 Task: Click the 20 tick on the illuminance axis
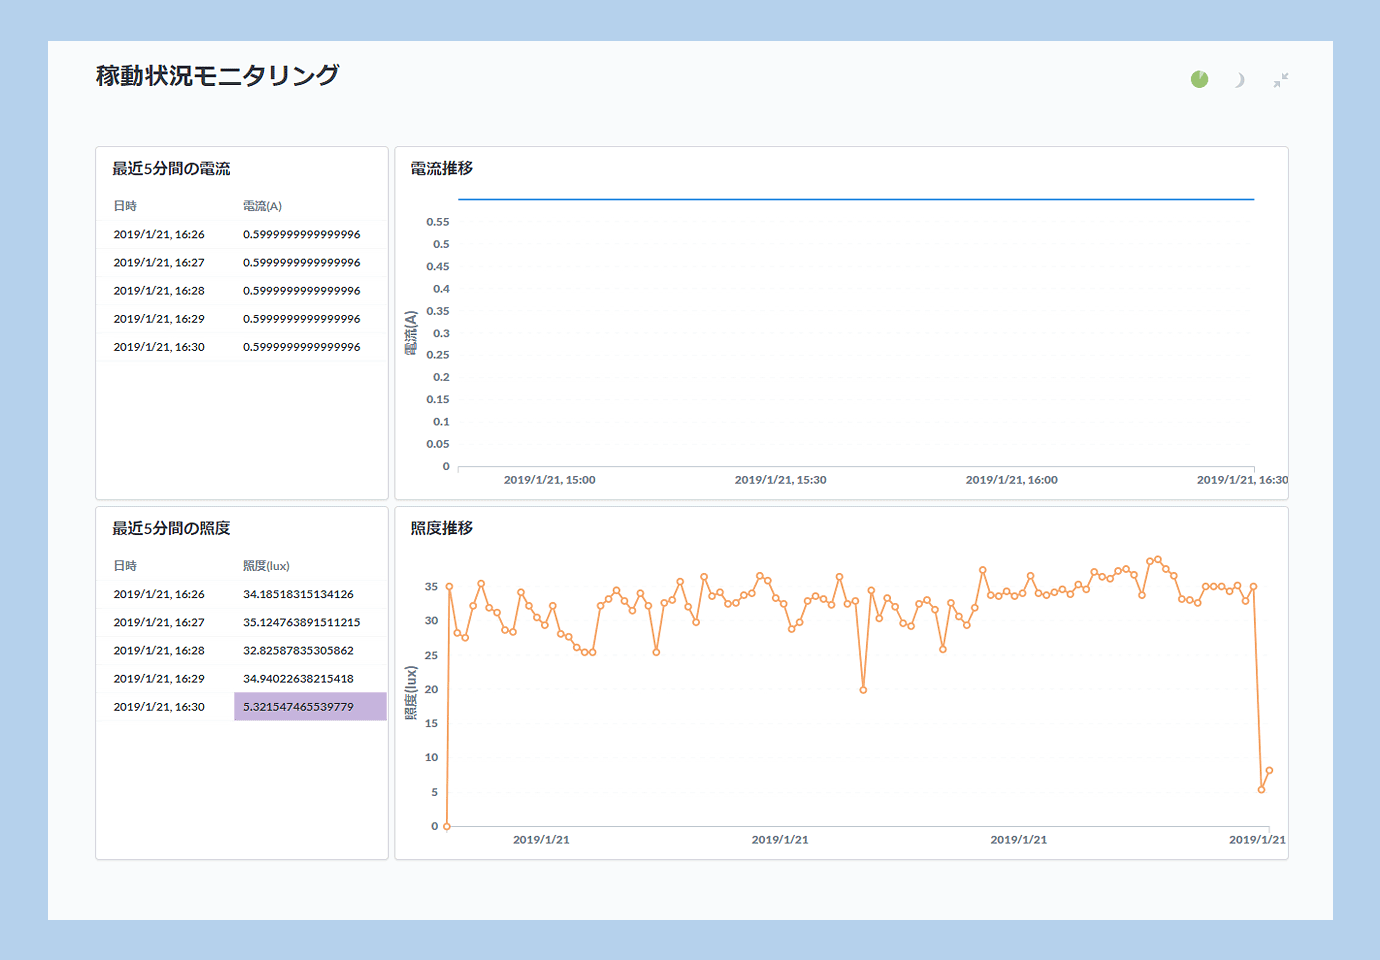tap(431, 689)
